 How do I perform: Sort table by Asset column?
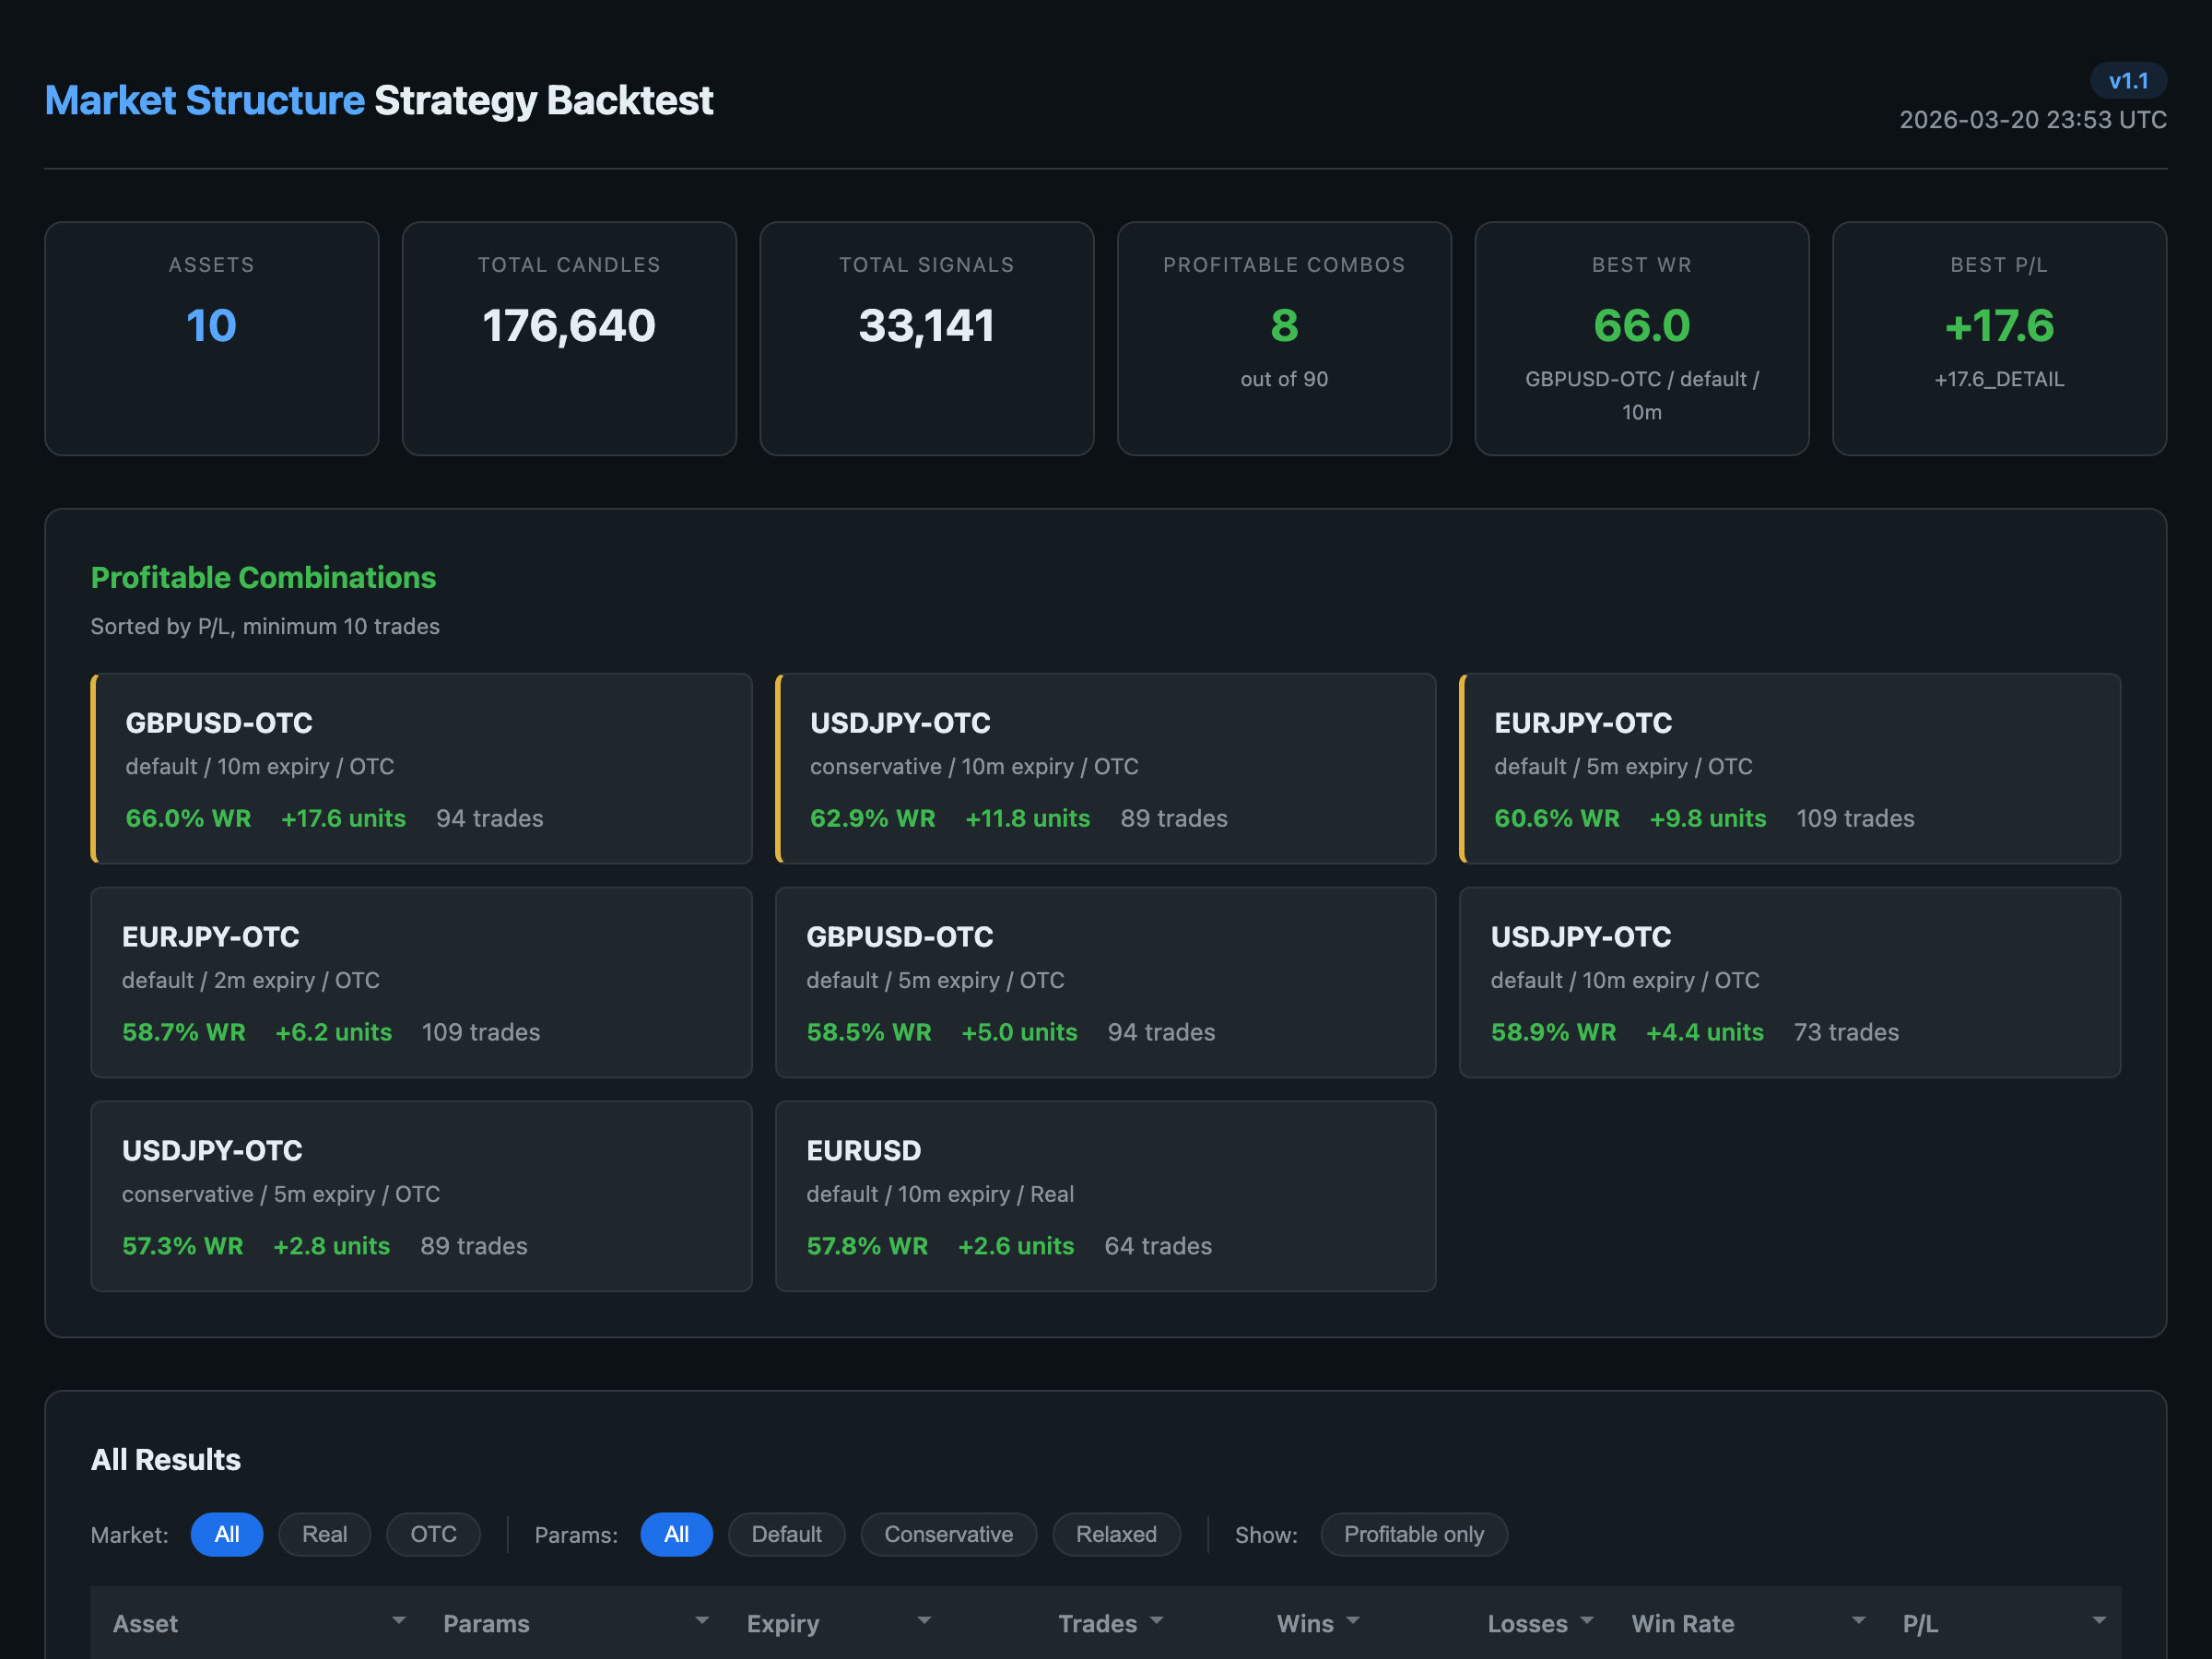click(256, 1623)
